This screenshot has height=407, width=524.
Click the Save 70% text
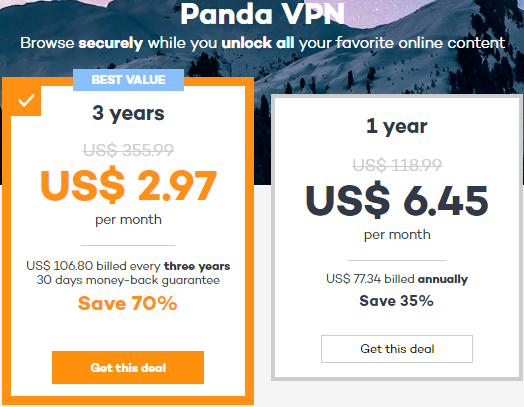coord(127,303)
